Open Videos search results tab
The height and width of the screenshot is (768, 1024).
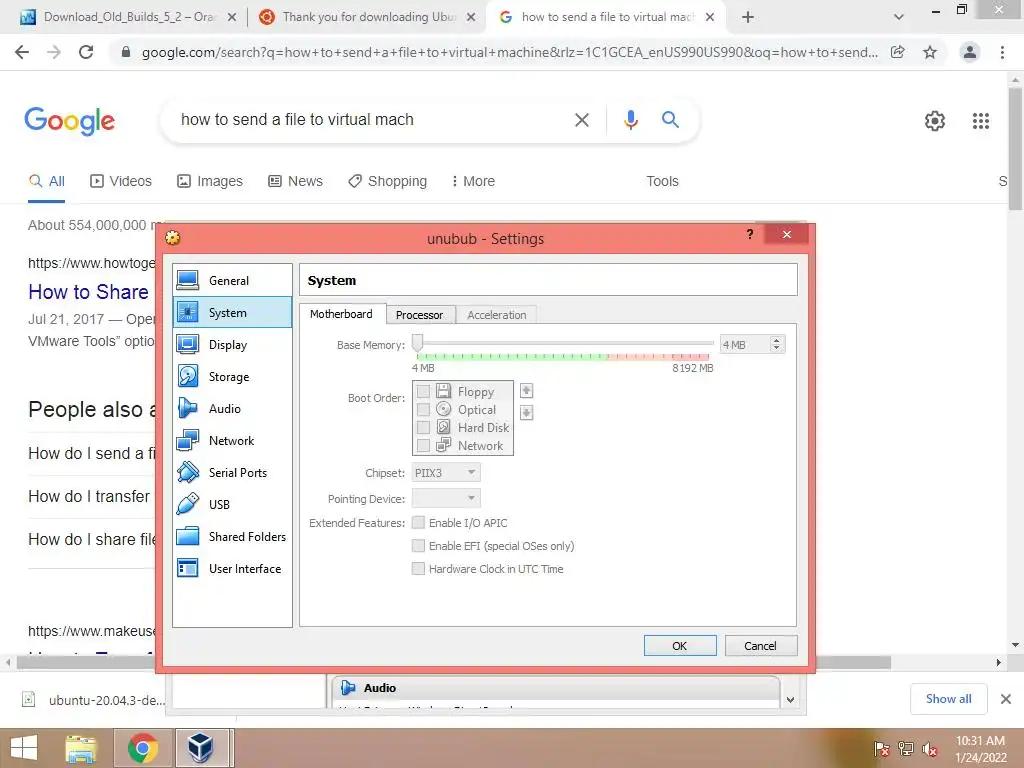click(x=121, y=181)
